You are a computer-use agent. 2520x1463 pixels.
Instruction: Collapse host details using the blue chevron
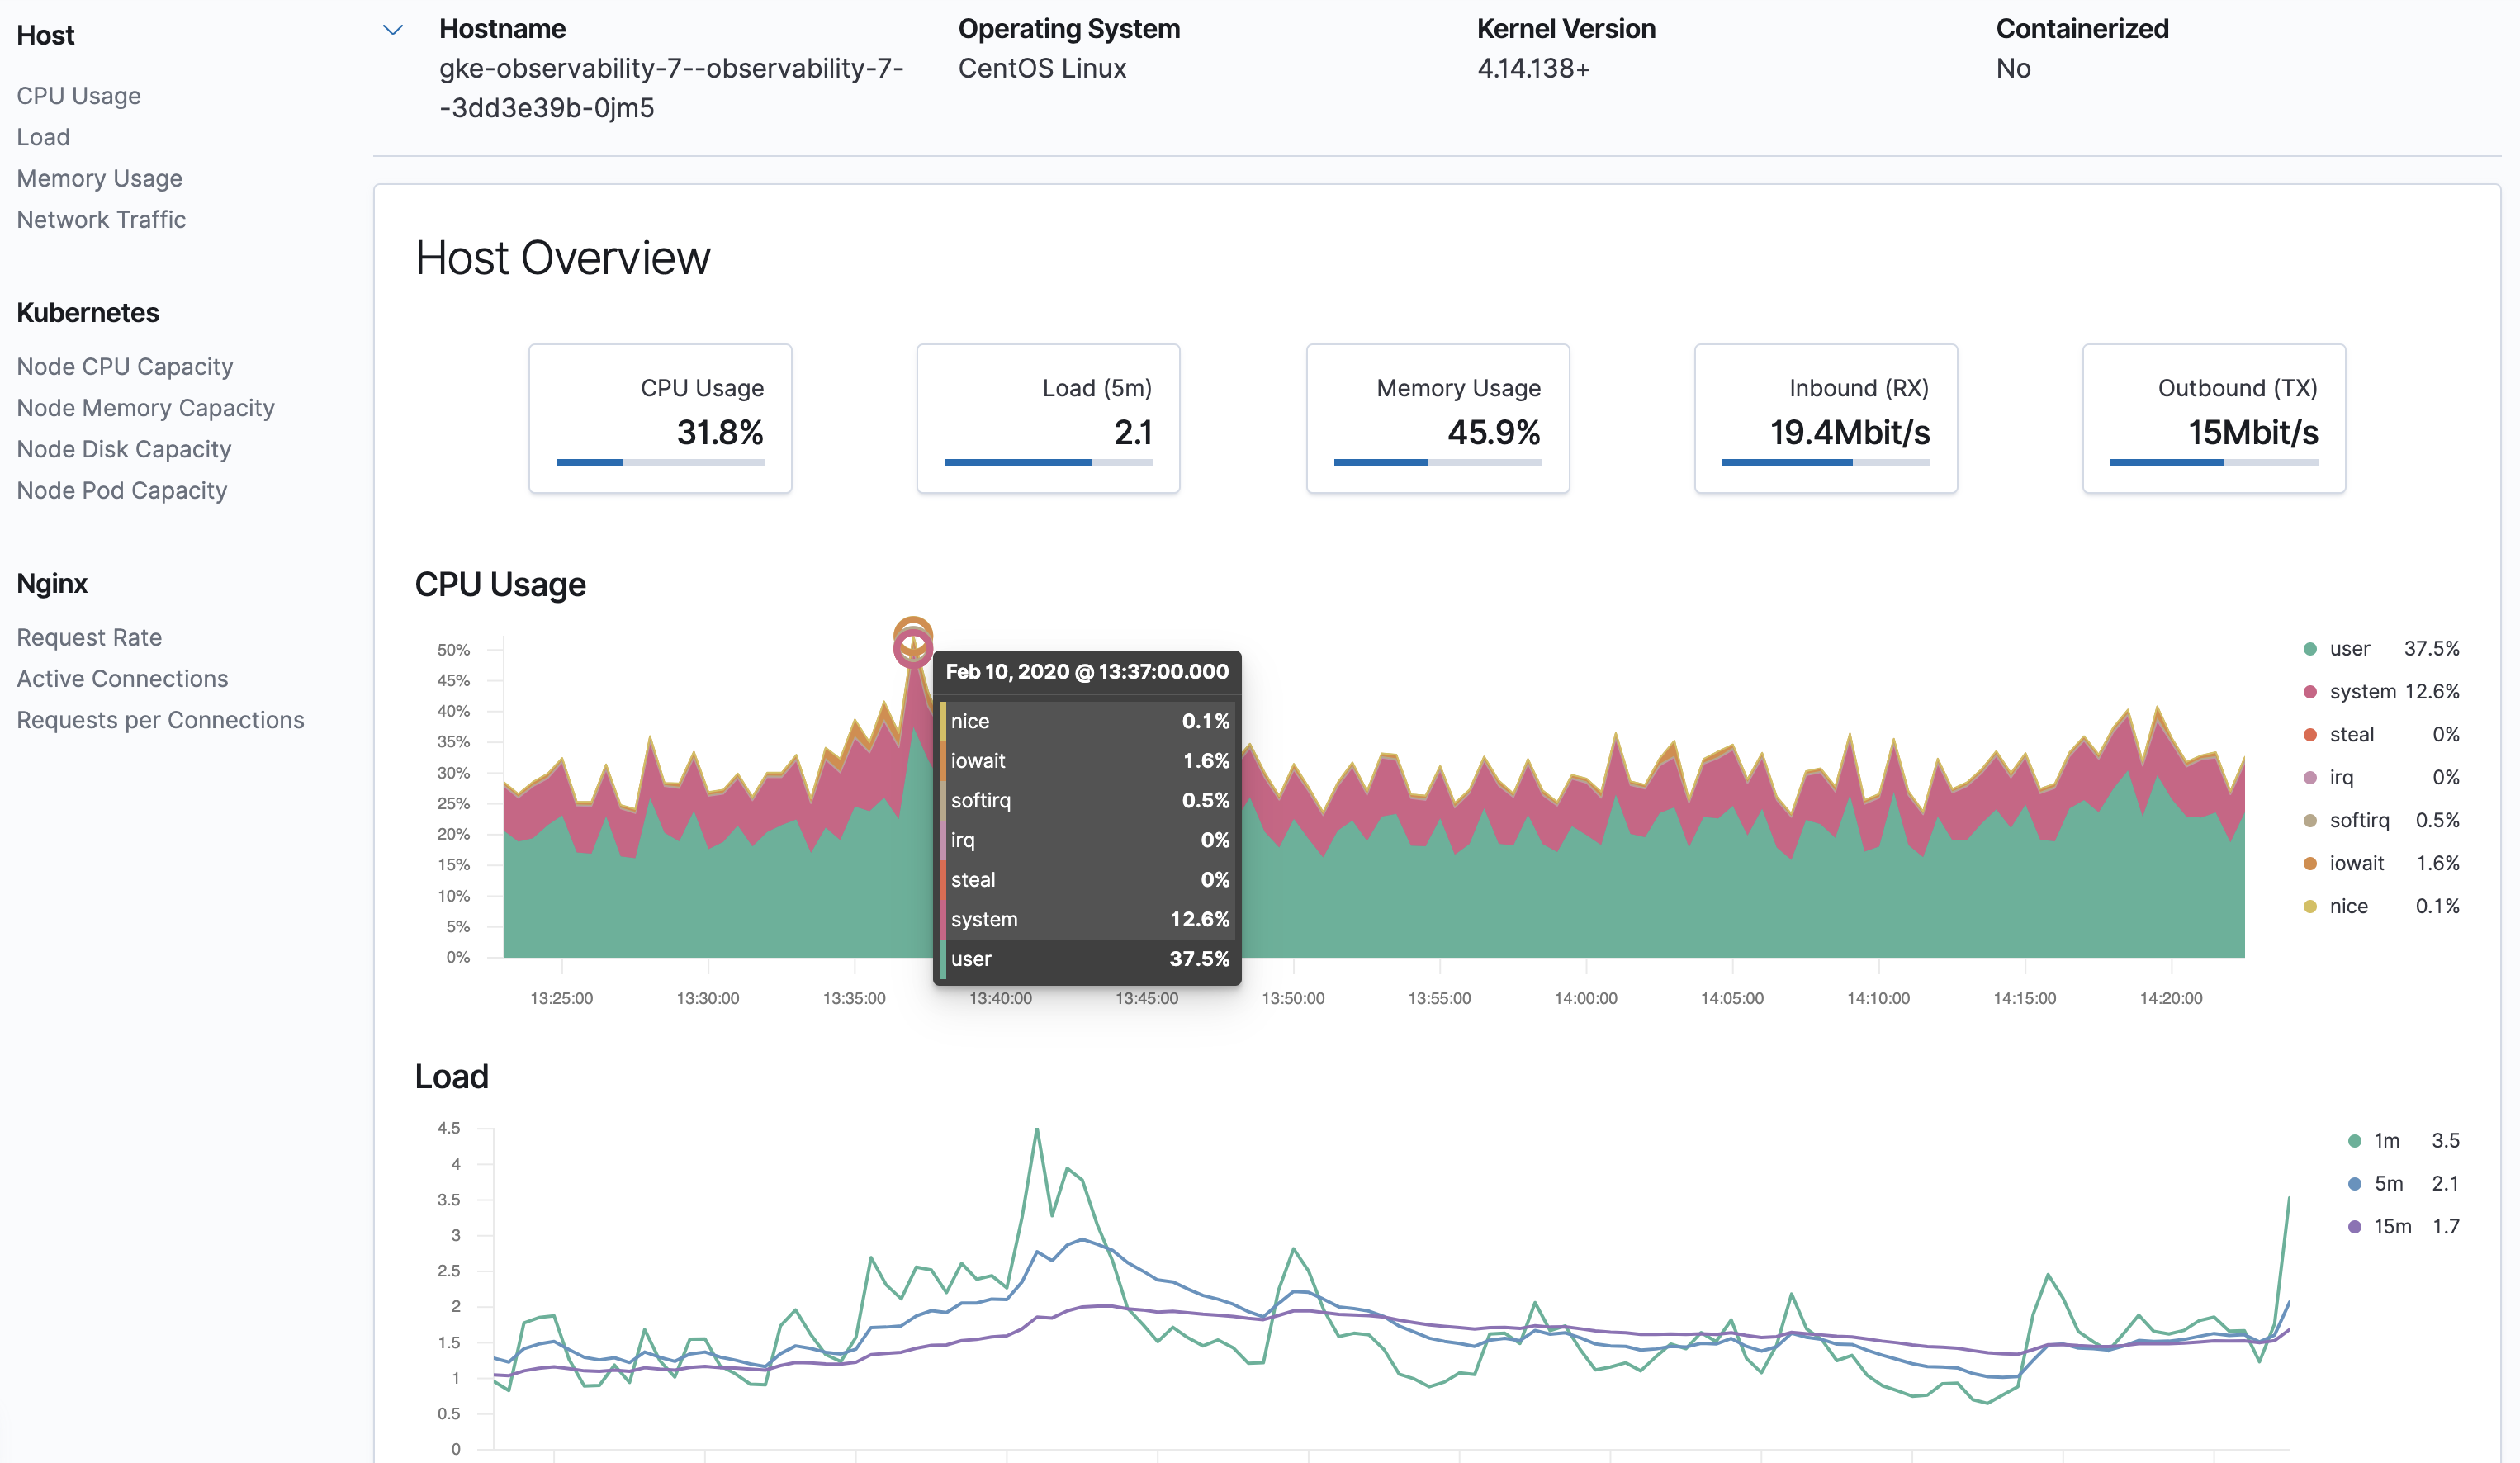point(392,30)
